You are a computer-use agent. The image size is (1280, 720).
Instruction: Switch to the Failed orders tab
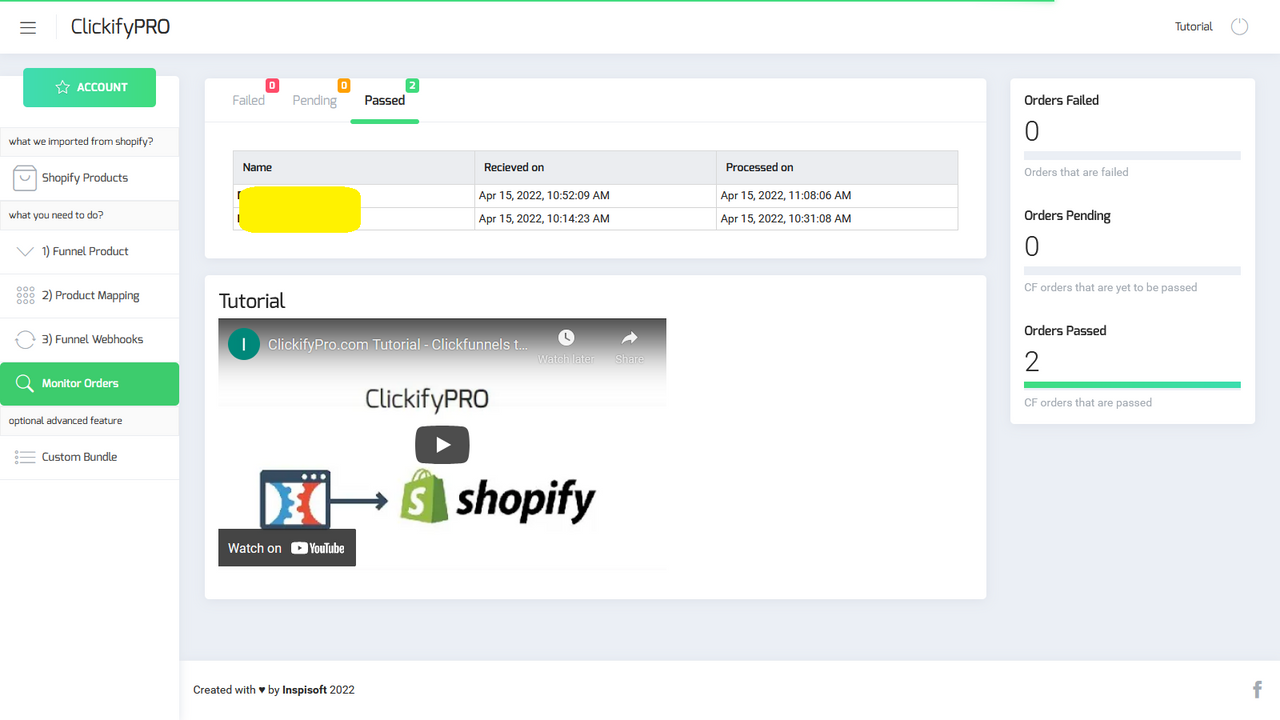(x=249, y=100)
